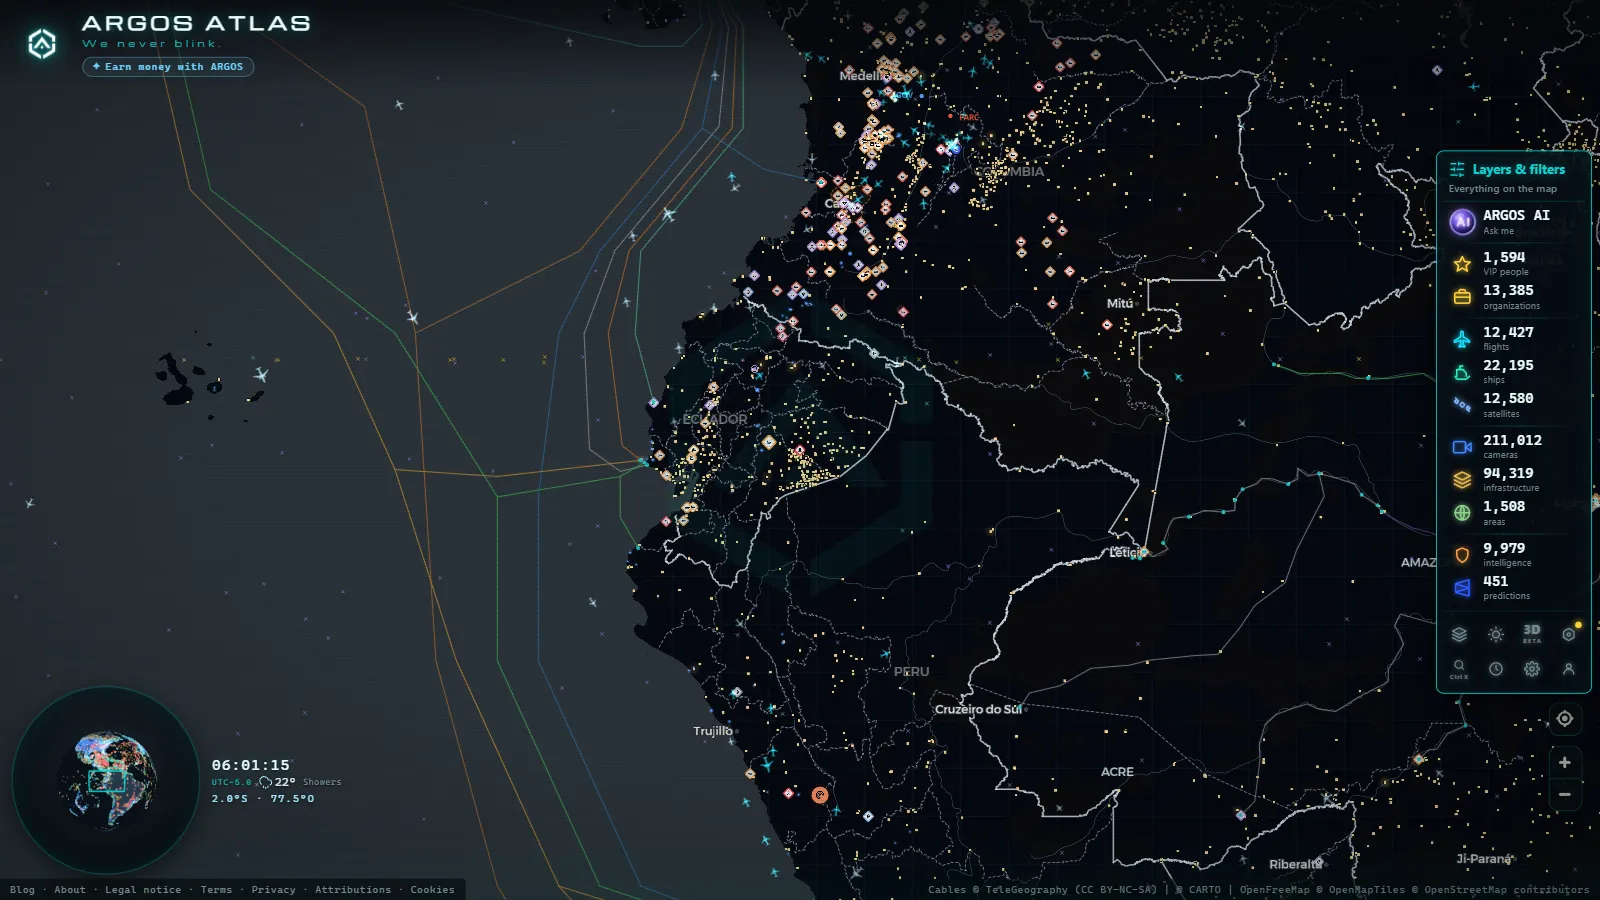Toggle the cameras layer
Viewport: 1600px width, 900px height.
[1513, 447]
